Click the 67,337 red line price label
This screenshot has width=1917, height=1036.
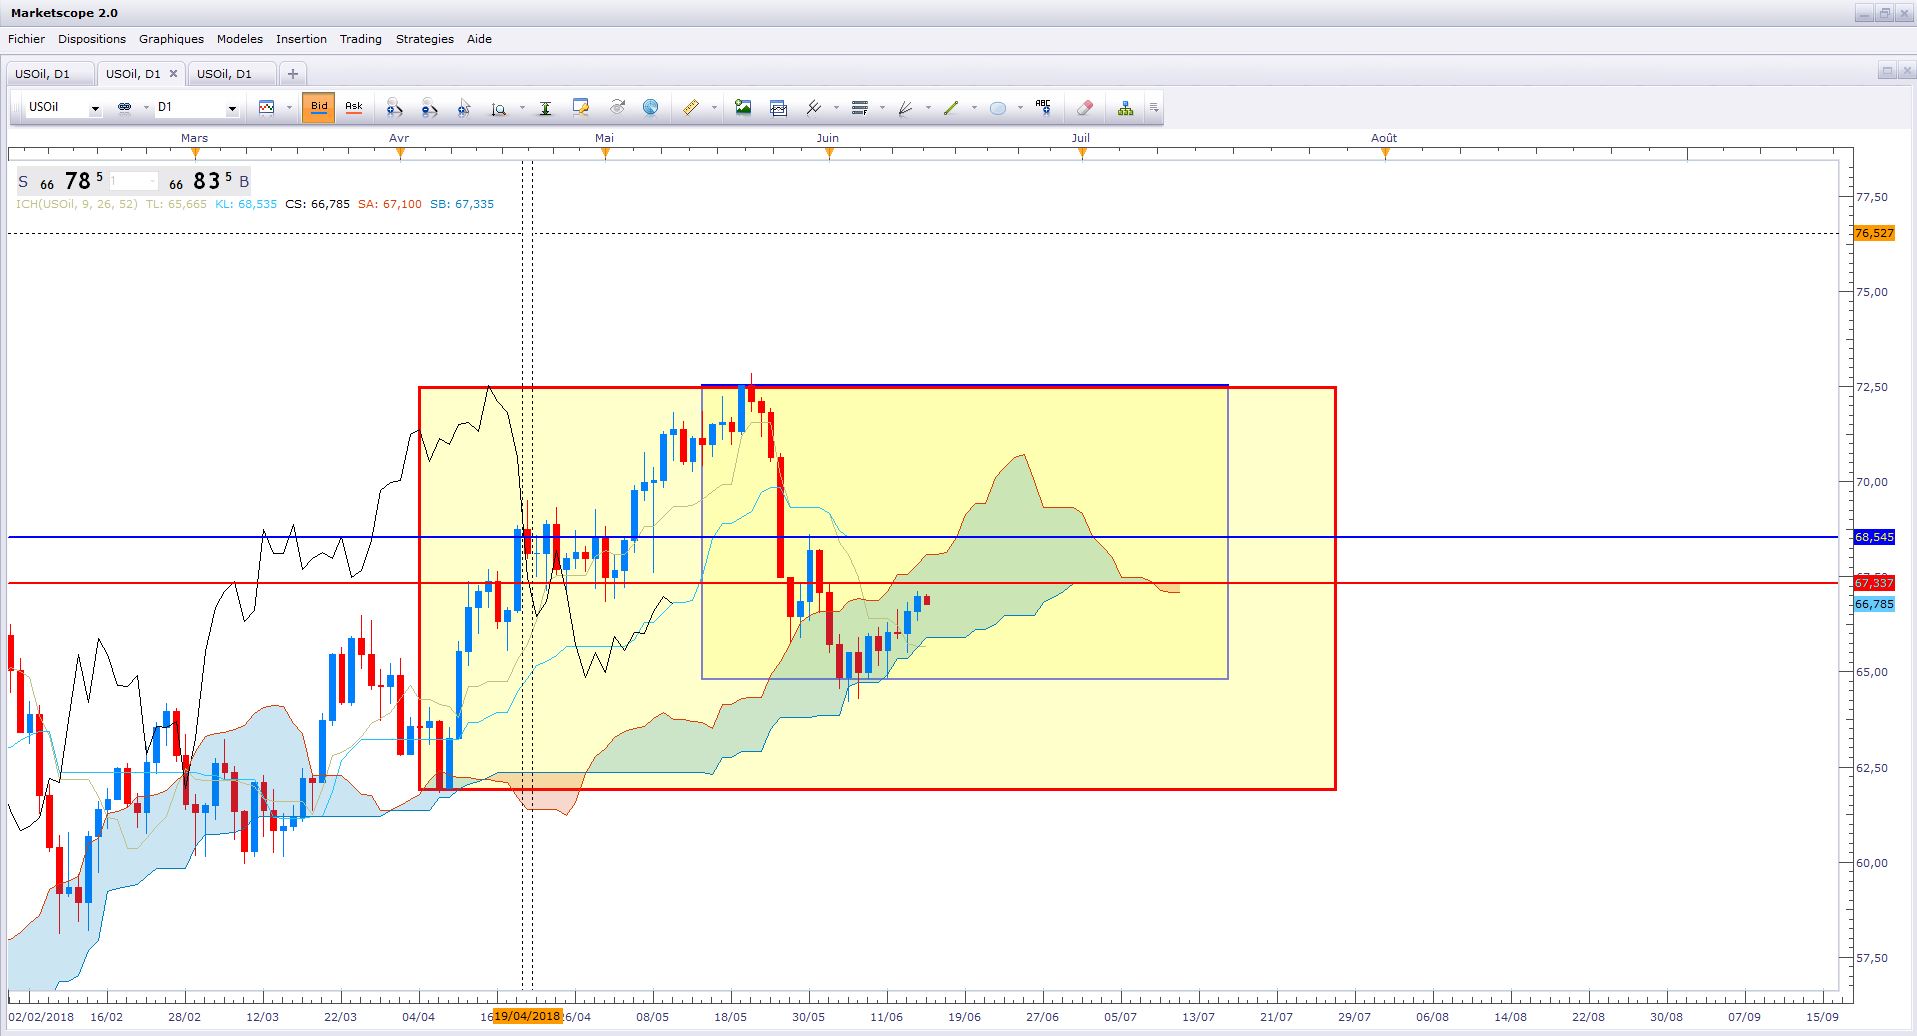(x=1874, y=583)
